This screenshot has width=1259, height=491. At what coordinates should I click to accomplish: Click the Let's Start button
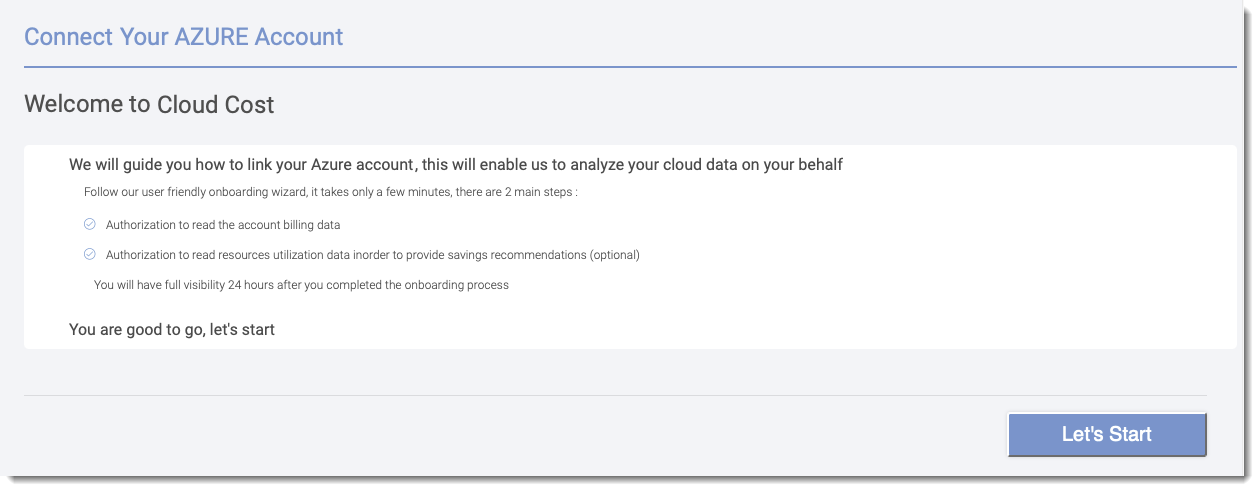(1107, 434)
